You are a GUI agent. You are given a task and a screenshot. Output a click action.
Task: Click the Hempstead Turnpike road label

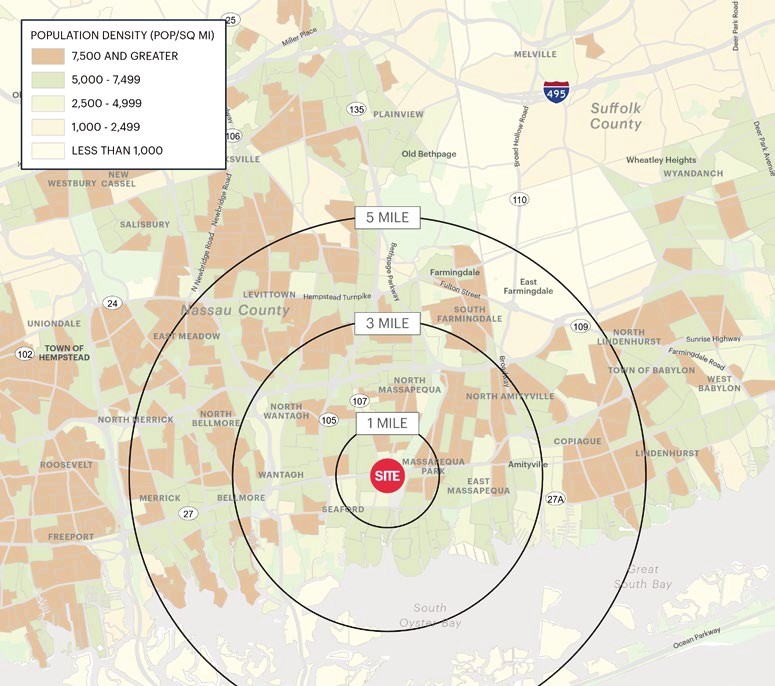click(x=337, y=297)
